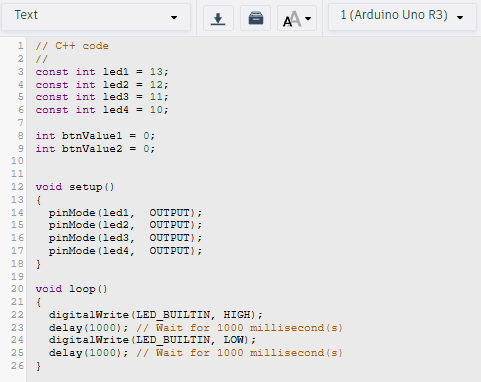
Task: Click the comment '// C++ code' on line 1
Action: pyautogui.click(x=72, y=46)
